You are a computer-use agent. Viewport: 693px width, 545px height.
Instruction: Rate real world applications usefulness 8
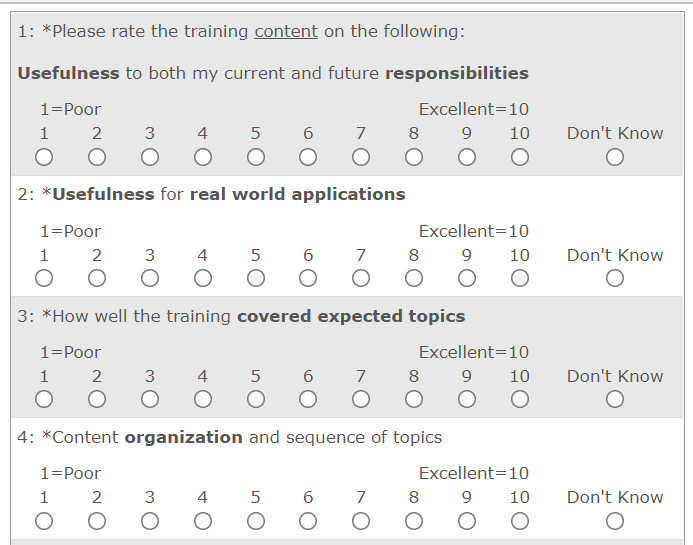414,278
